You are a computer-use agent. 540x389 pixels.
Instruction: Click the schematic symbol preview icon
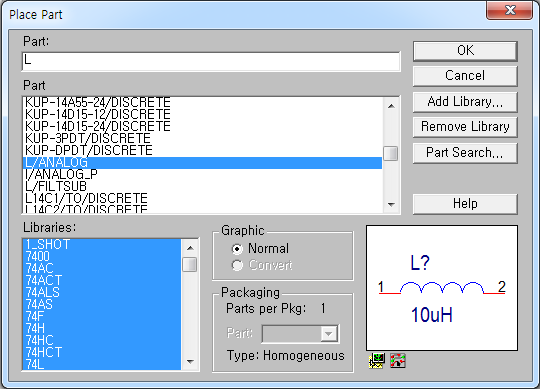pos(376,361)
